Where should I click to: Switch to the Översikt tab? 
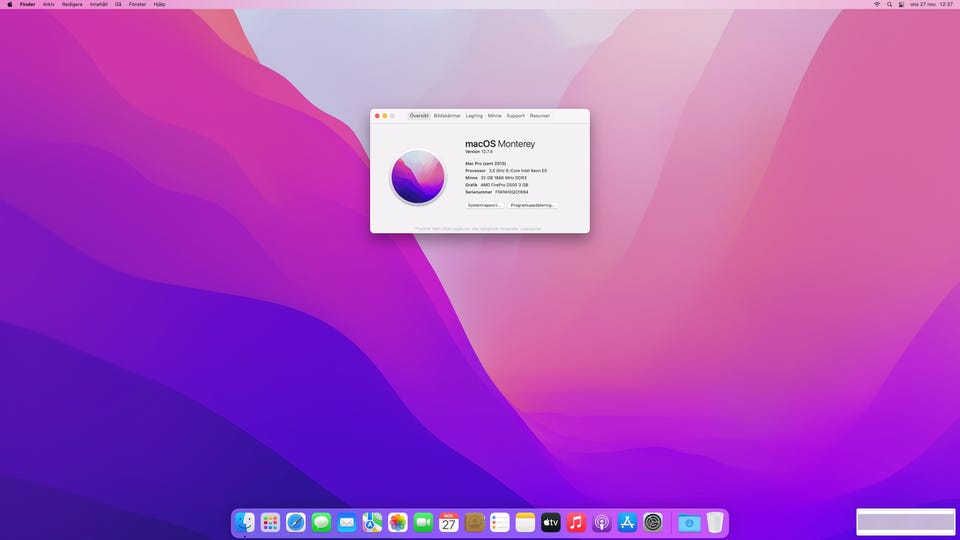tap(419, 116)
